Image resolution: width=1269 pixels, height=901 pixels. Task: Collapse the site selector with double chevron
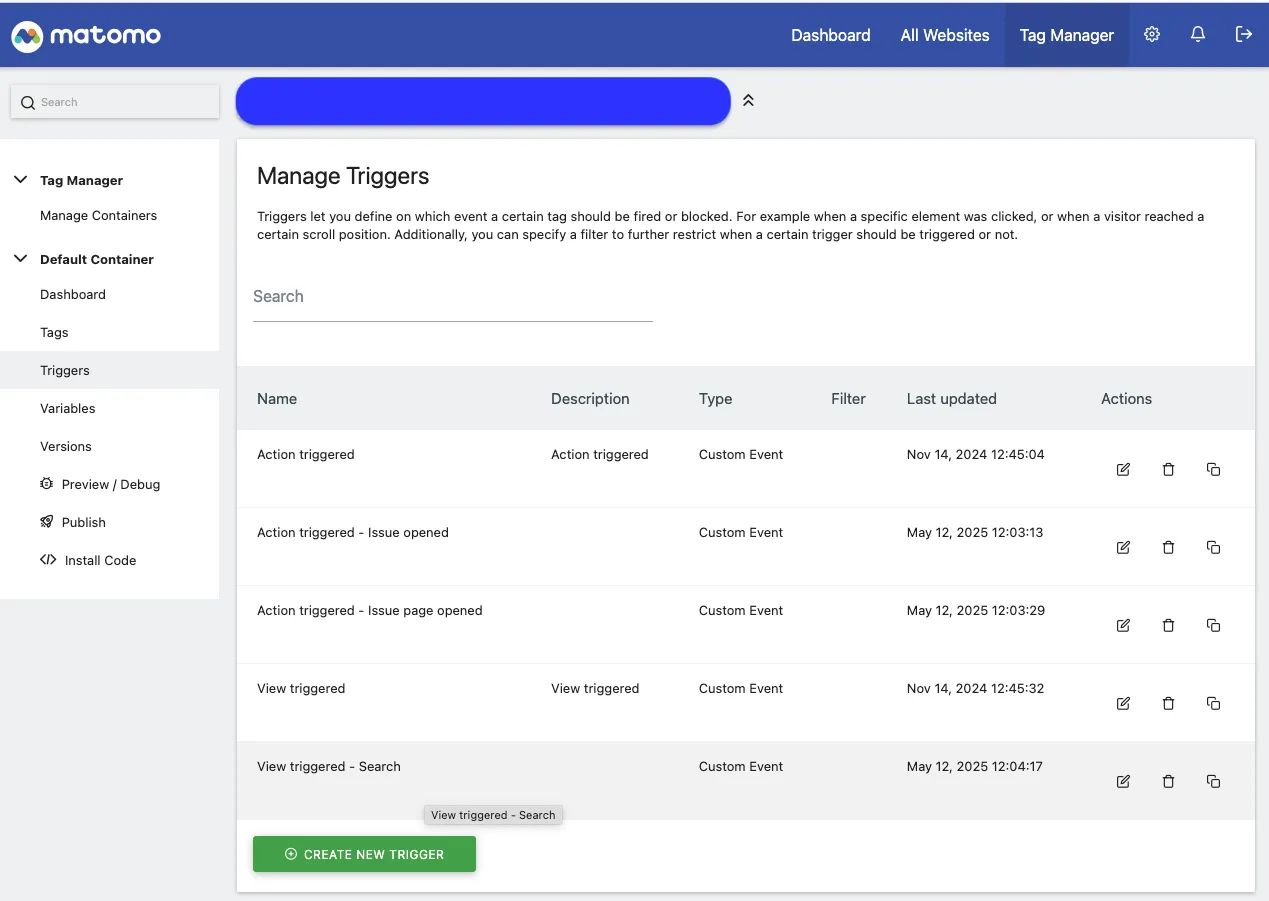pos(748,101)
